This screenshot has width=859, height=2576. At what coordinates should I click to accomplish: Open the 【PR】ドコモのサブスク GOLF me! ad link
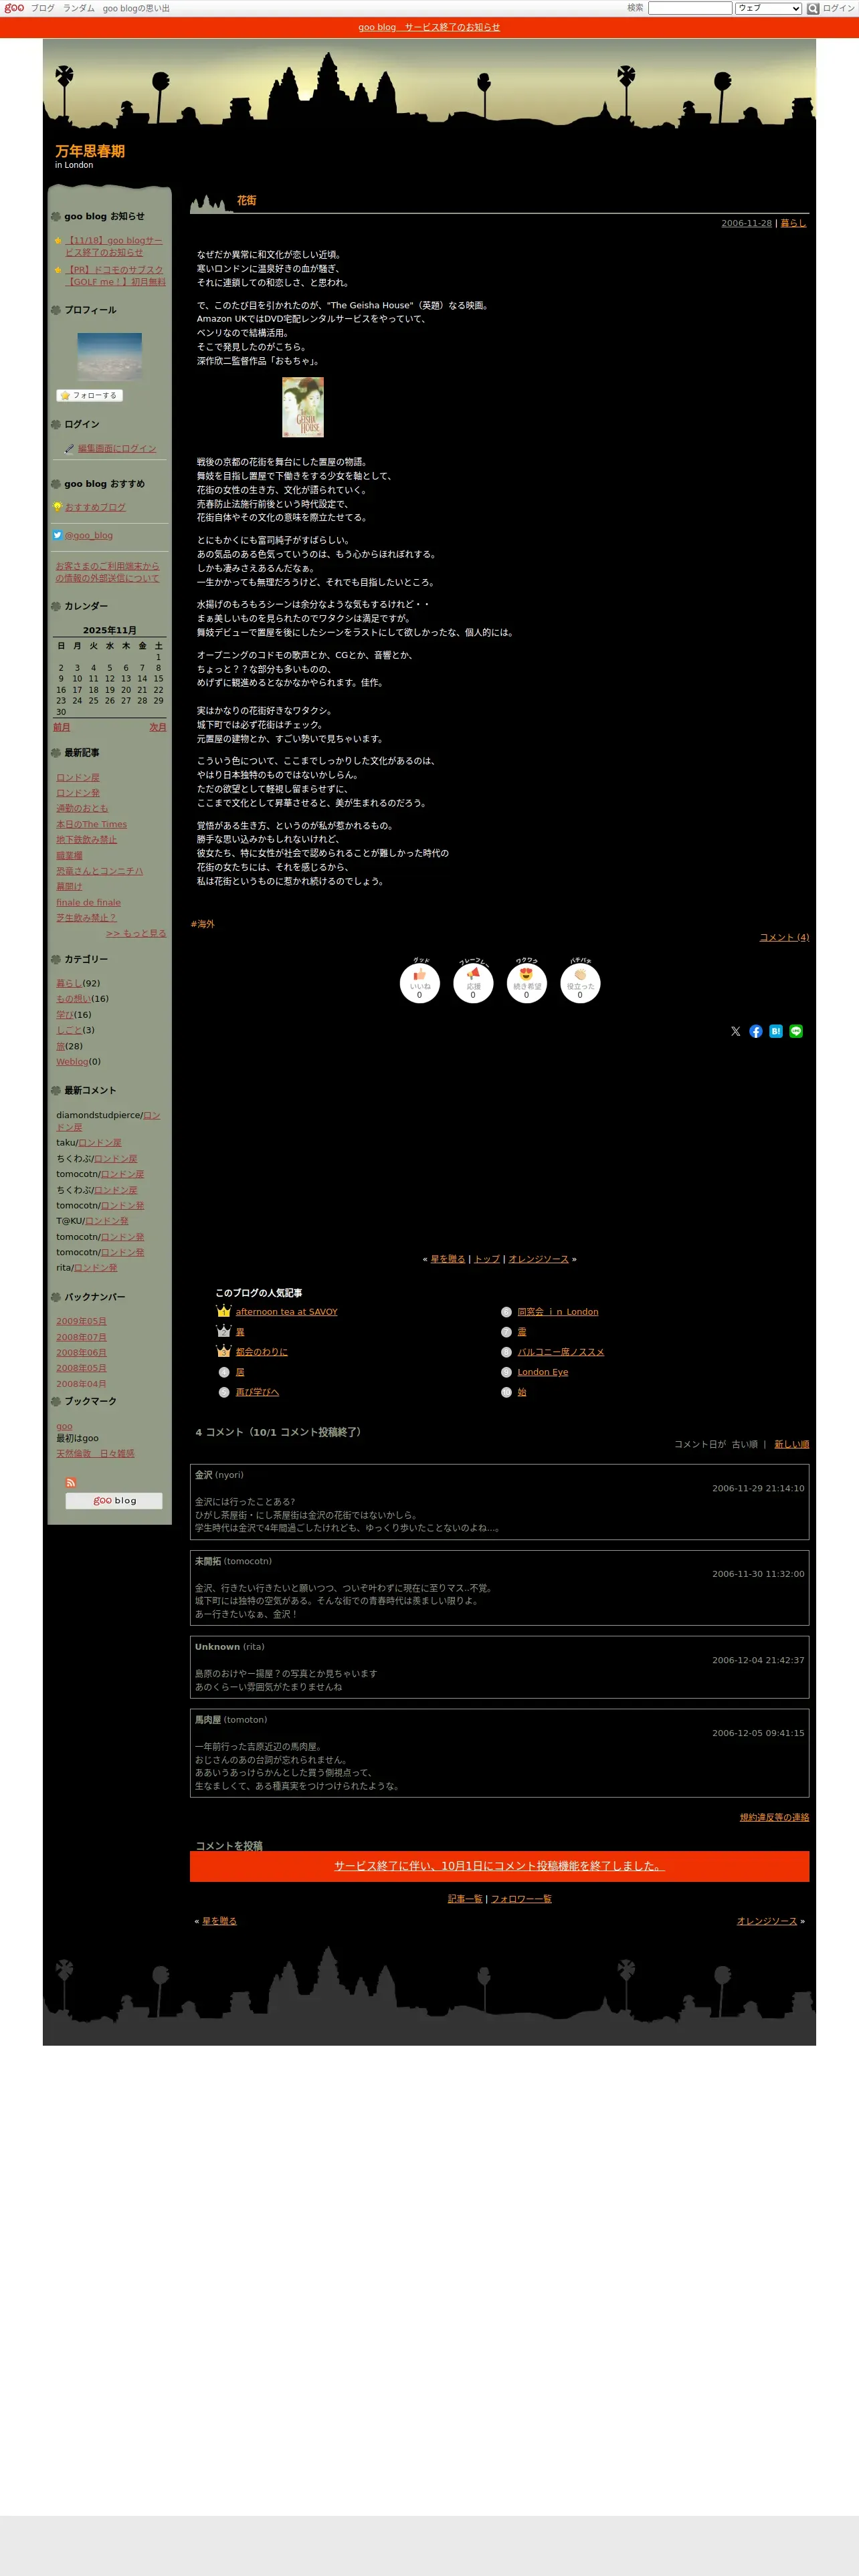click(x=115, y=276)
